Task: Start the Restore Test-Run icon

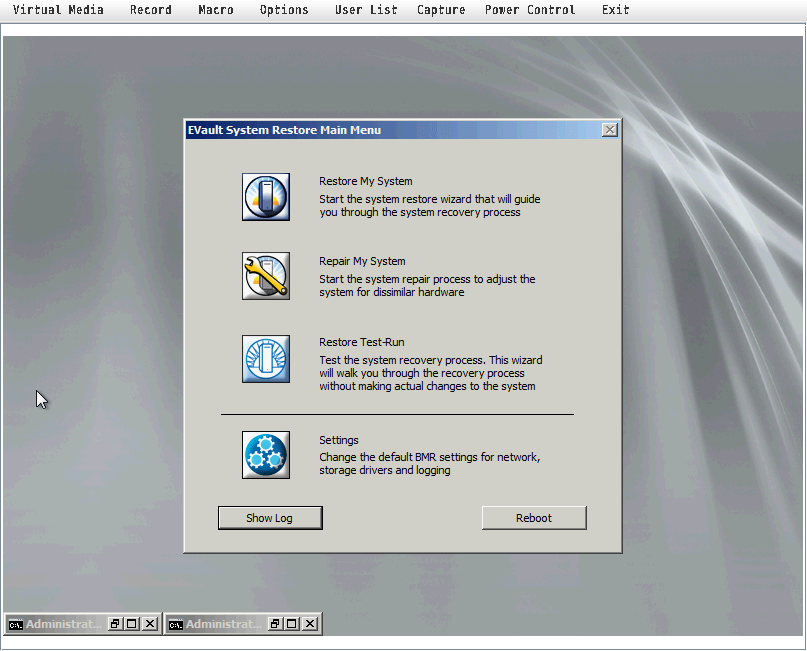Action: [x=266, y=359]
